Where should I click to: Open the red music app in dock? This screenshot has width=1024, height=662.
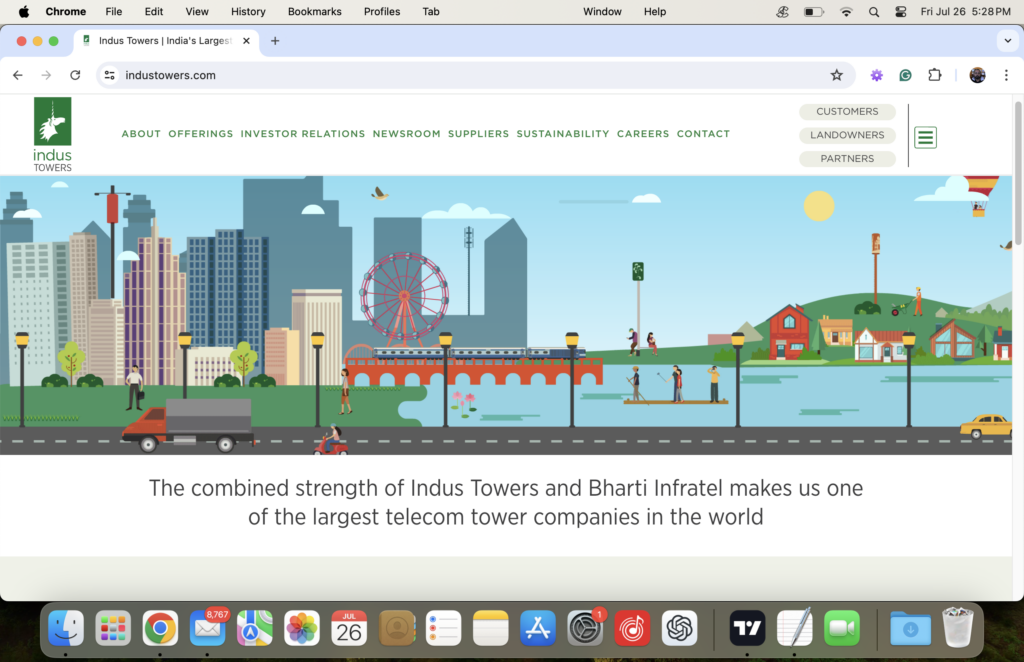[x=632, y=628]
